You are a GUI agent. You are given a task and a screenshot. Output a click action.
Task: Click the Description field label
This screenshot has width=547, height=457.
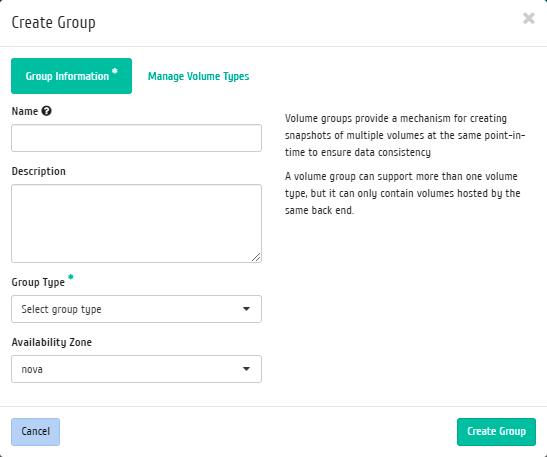[39, 171]
